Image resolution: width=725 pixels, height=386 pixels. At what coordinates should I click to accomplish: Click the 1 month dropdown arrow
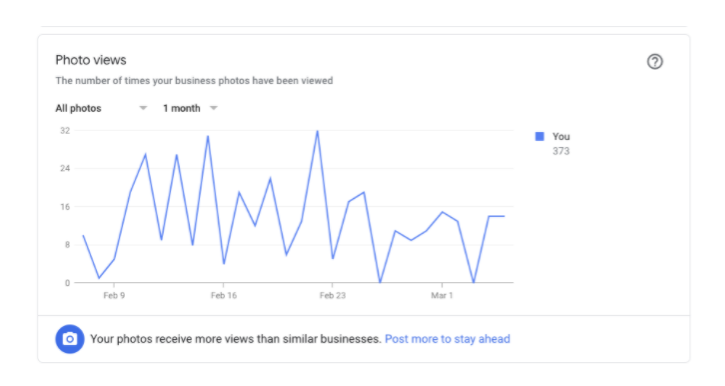[214, 108]
